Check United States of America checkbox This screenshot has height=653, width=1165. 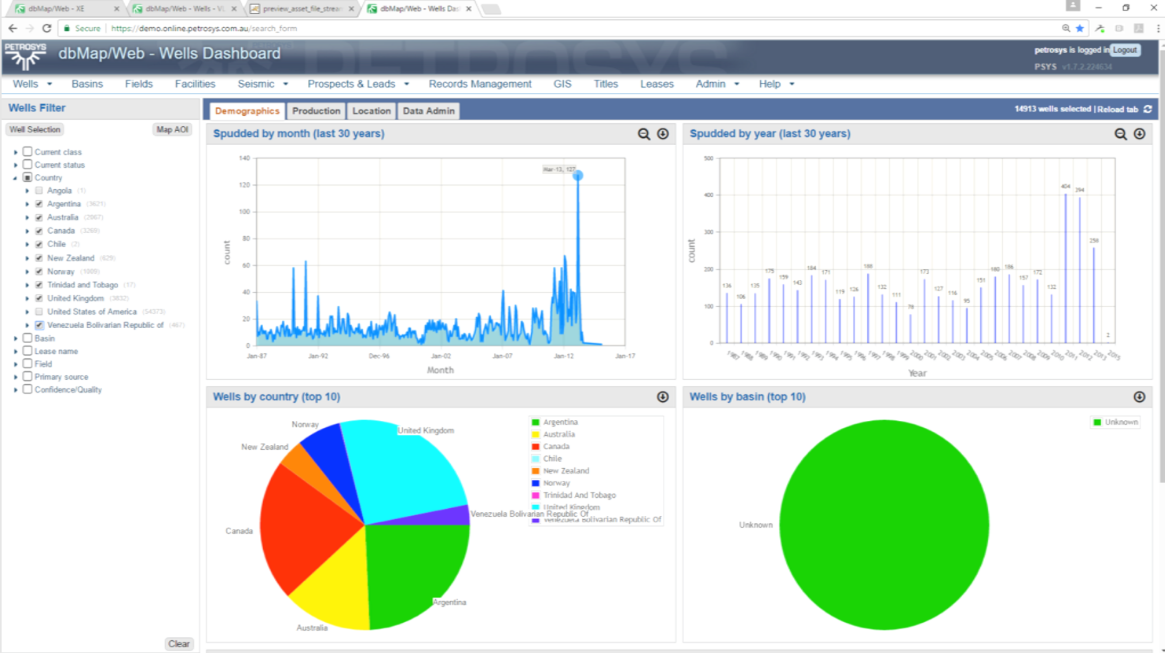click(x=39, y=312)
